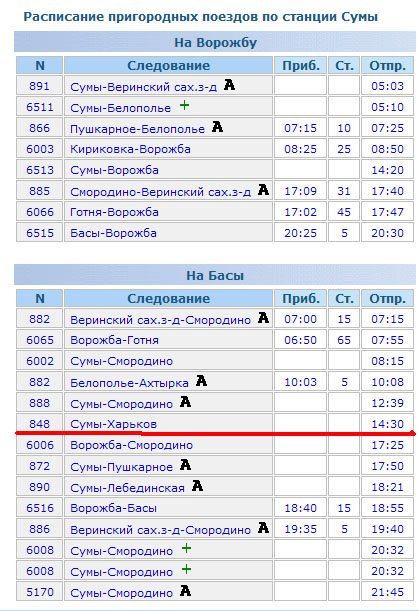
Task: Click the На Ворожбу section header
Action: click(215, 42)
